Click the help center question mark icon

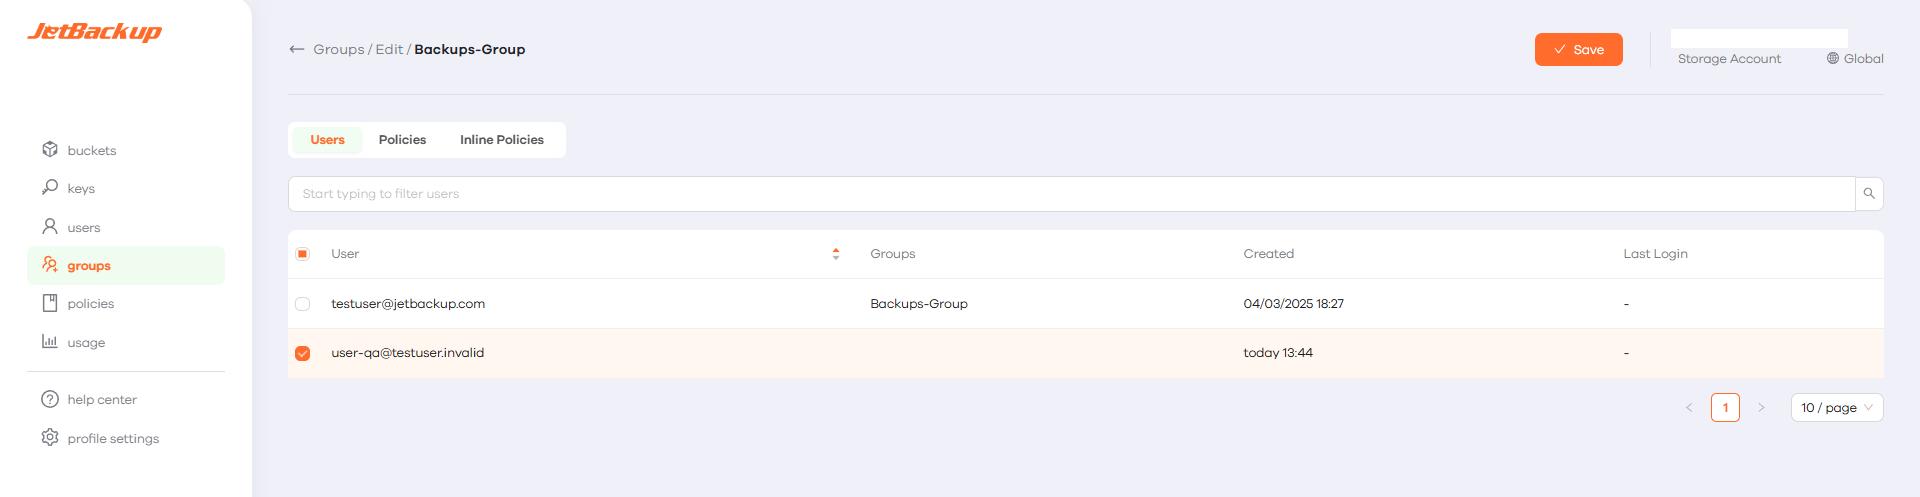point(50,399)
